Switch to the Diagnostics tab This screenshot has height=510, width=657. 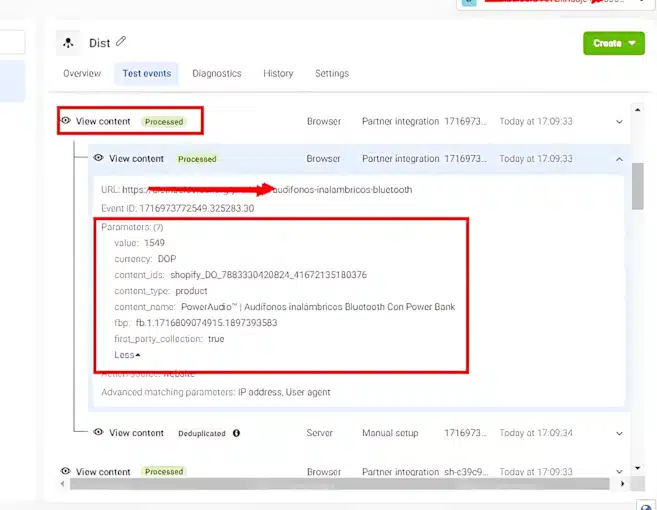217,74
